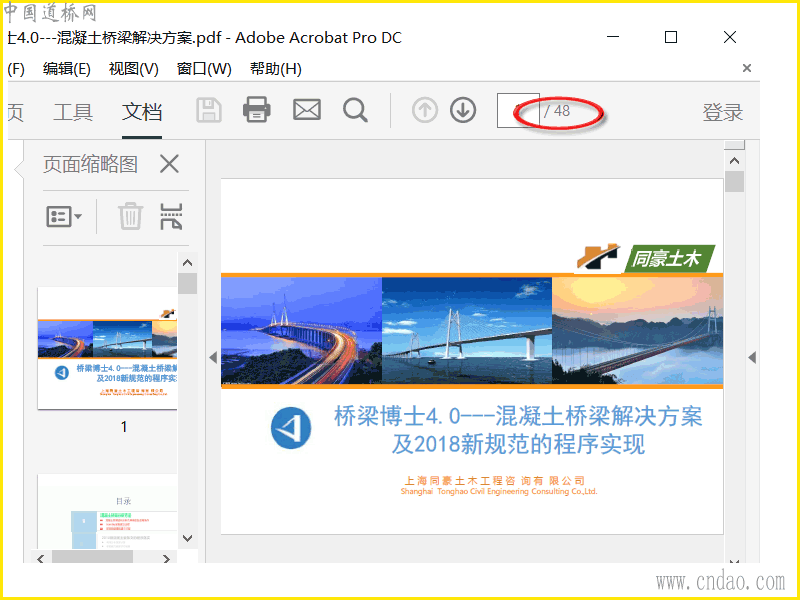Click document scroll up arrow
This screenshot has width=800, height=600.
(x=735, y=161)
